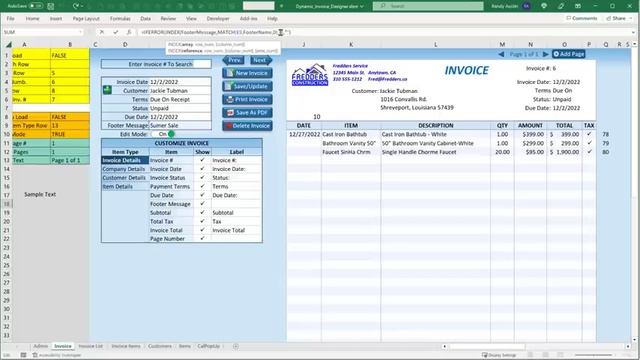Image resolution: width=640 pixels, height=360 pixels.
Task: Select Item Details item type
Action: tap(125, 187)
